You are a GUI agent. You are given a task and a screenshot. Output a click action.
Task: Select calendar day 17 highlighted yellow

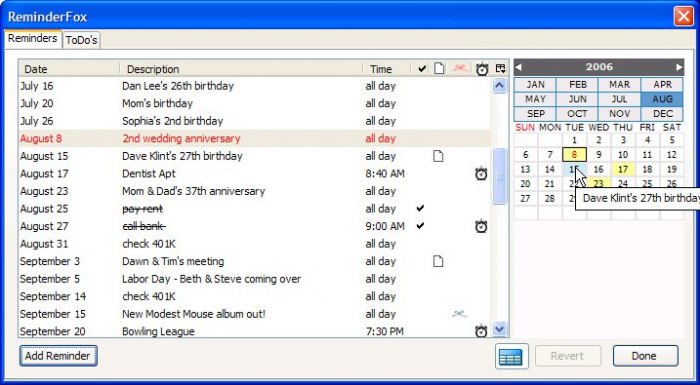click(623, 169)
